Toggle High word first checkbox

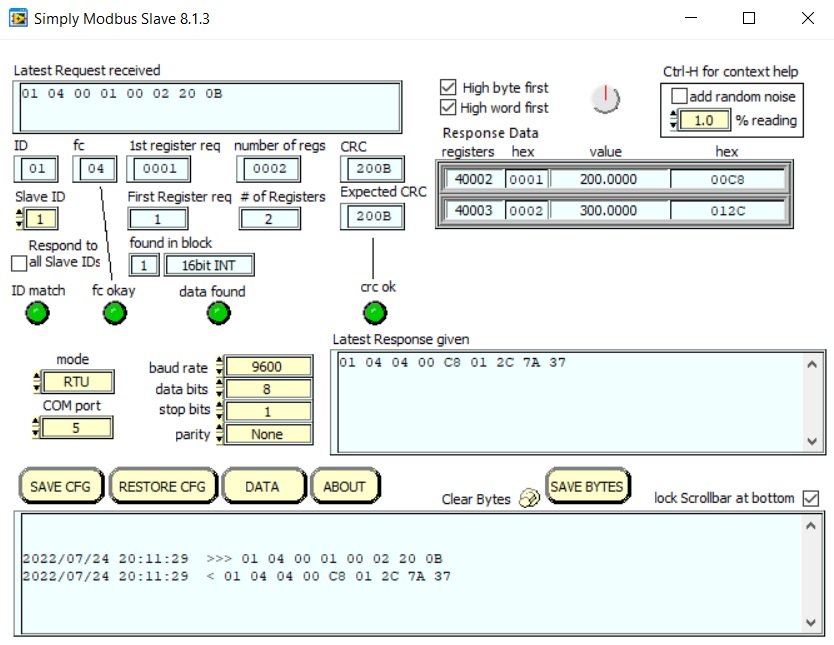[448, 107]
